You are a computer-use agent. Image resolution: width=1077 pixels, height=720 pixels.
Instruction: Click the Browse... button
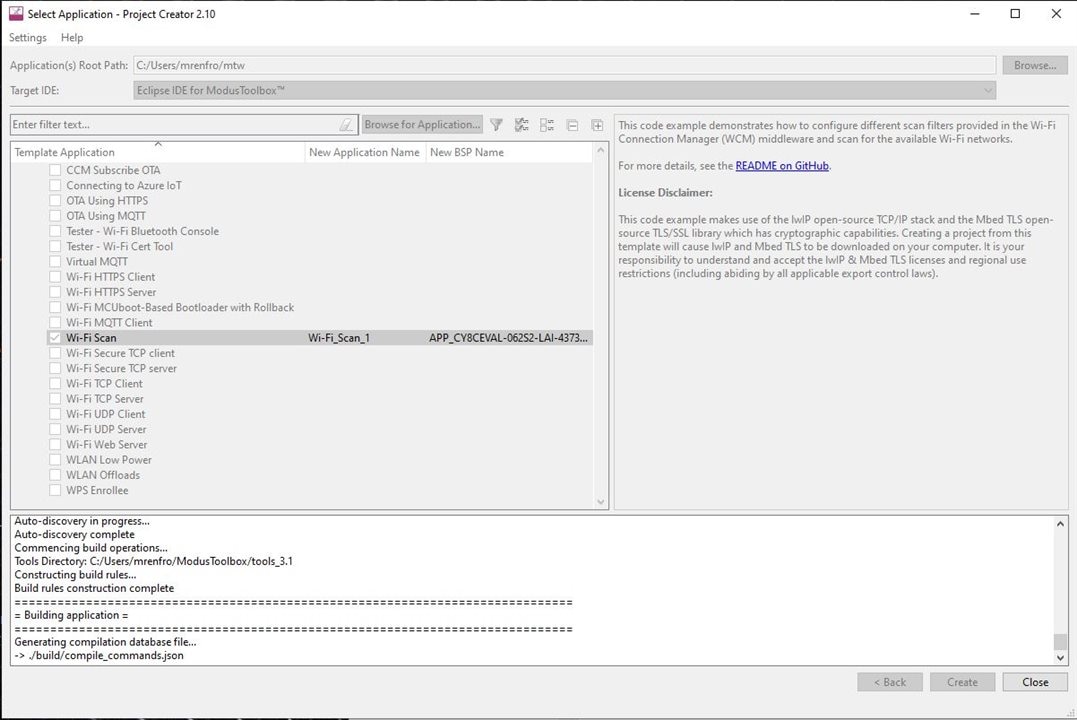click(x=1034, y=65)
